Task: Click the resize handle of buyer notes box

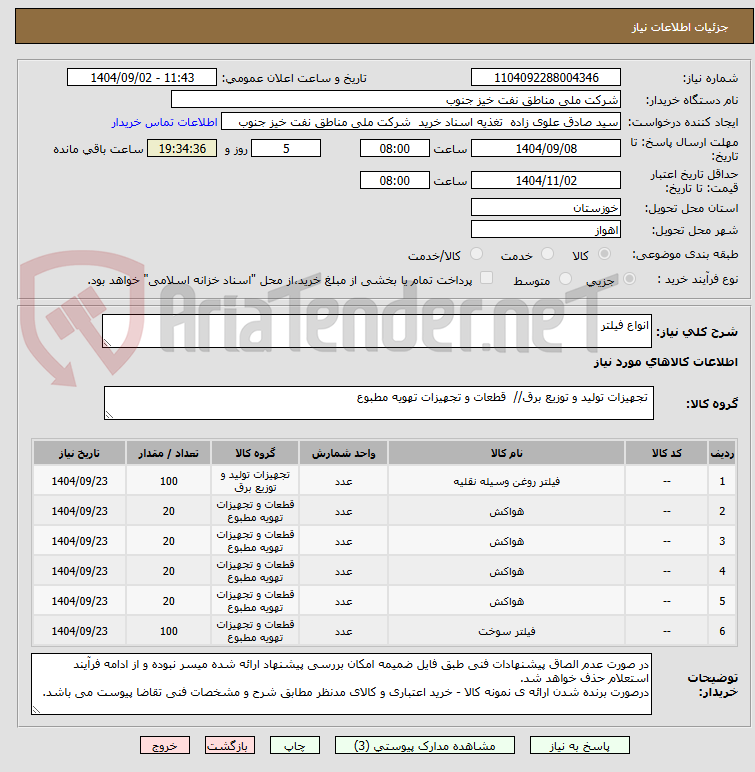Action: click(x=36, y=710)
